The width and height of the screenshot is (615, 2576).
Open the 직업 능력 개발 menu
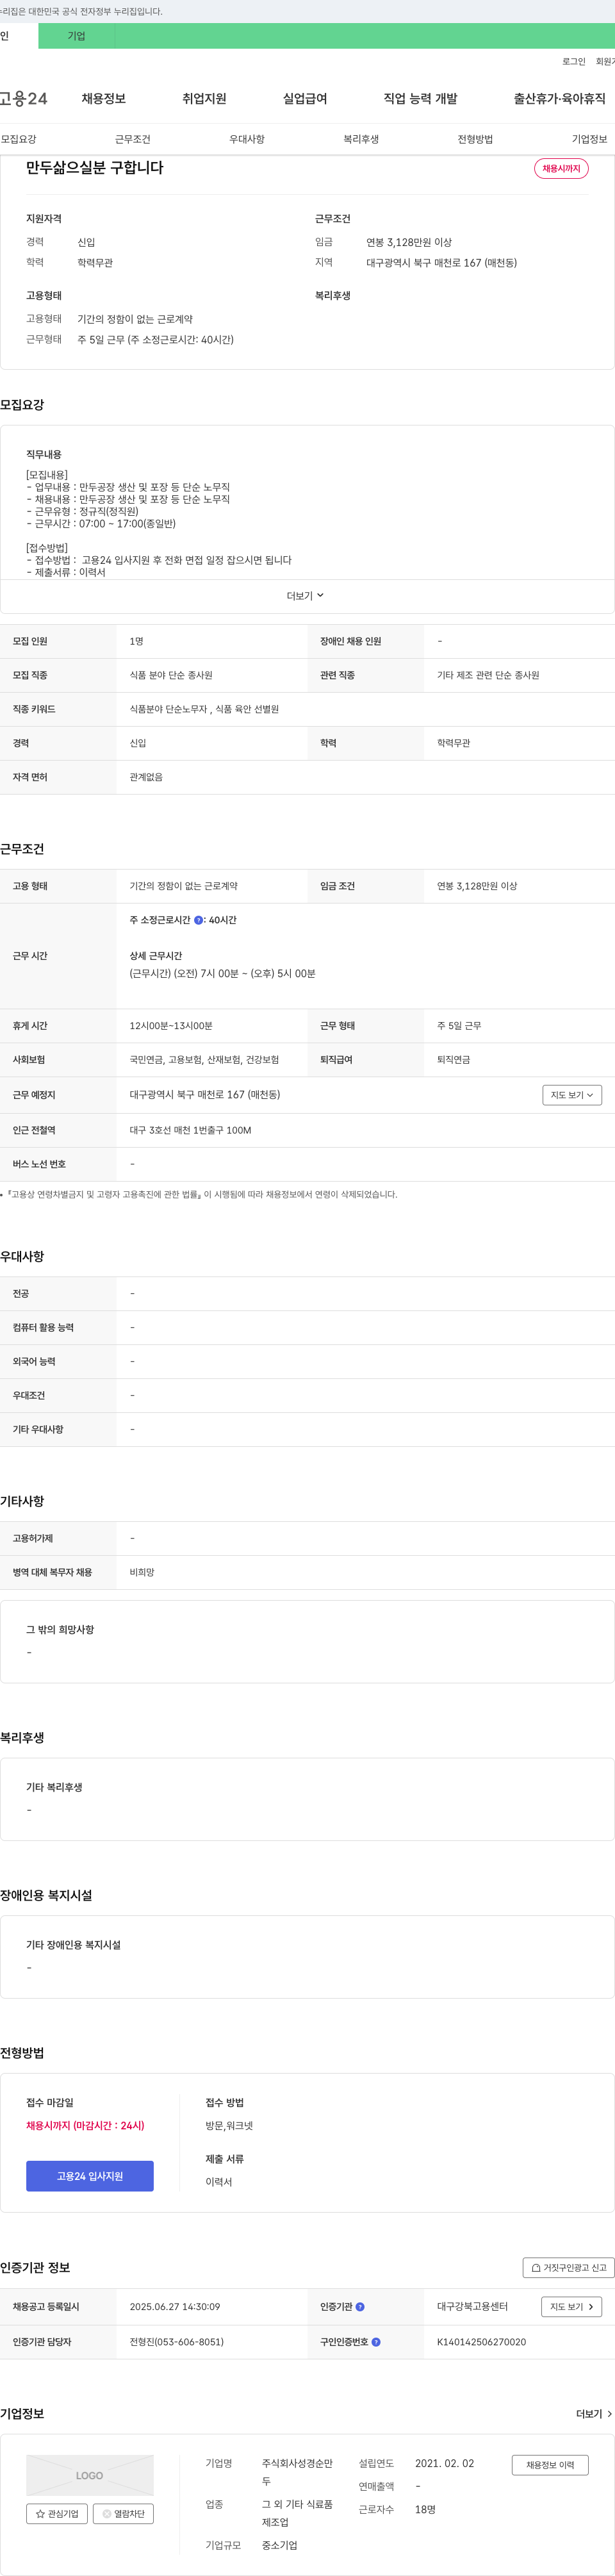click(420, 99)
